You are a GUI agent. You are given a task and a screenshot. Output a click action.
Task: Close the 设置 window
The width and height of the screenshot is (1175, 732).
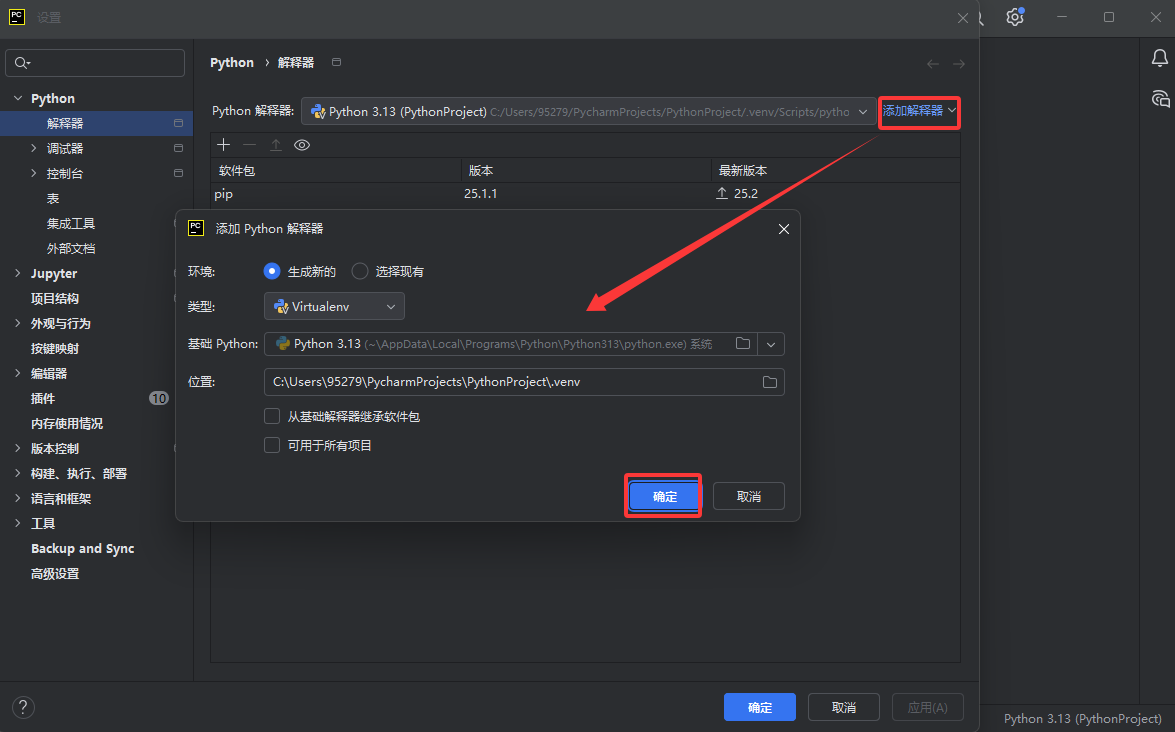point(963,18)
